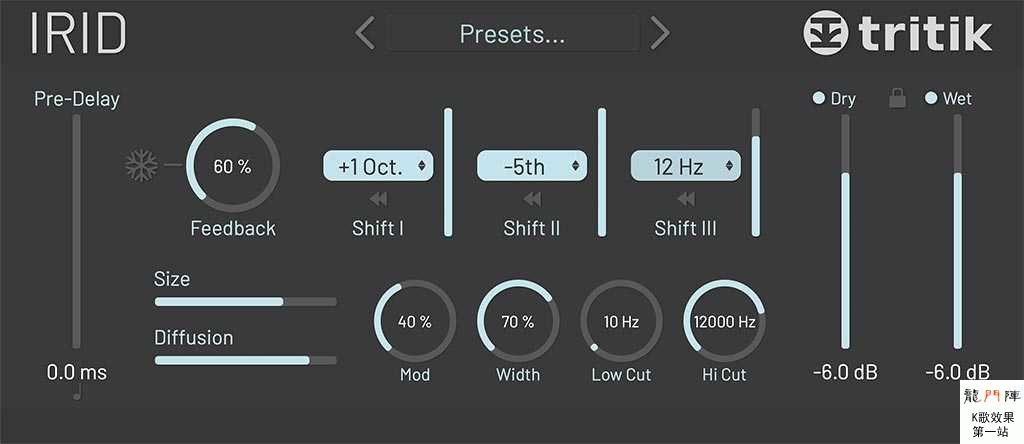Click the Shift I reverse arrows icon
Screen dimensions: 1024x444
pos(377,198)
